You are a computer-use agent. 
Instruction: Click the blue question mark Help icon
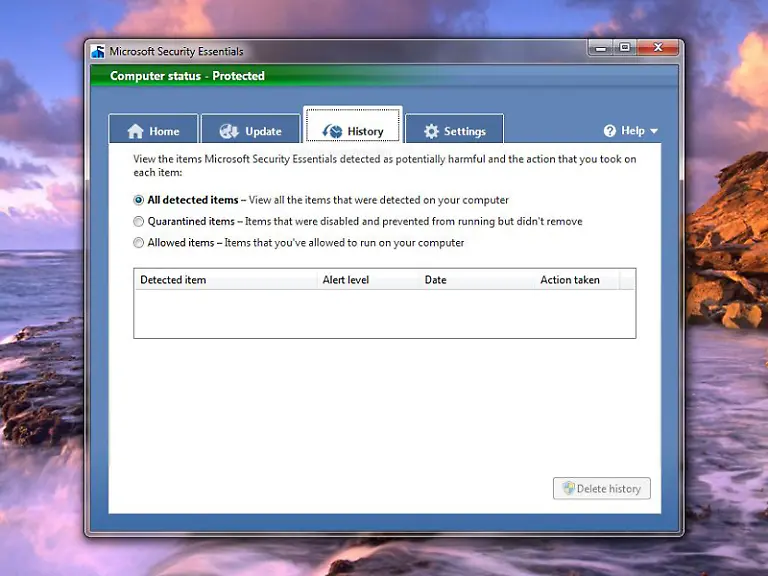610,131
